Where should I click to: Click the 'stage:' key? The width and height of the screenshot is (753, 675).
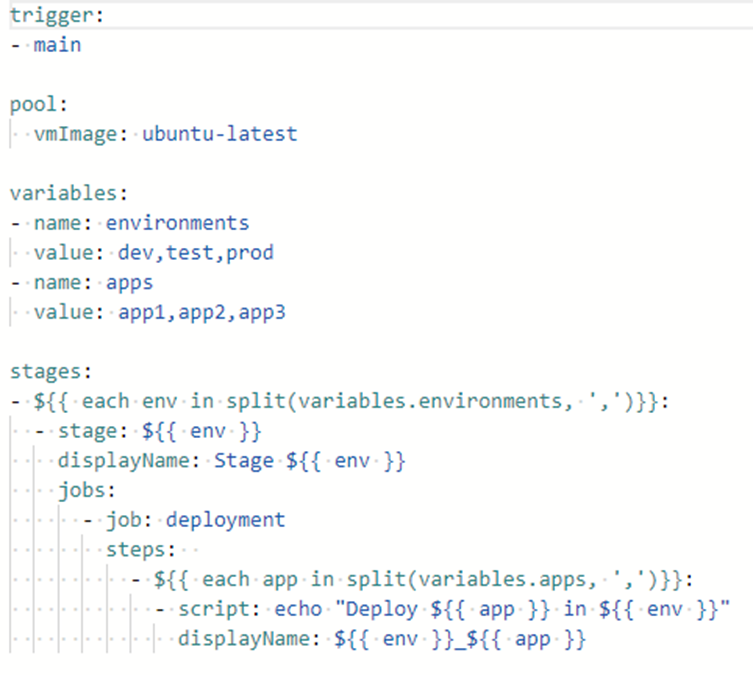[x=93, y=431]
